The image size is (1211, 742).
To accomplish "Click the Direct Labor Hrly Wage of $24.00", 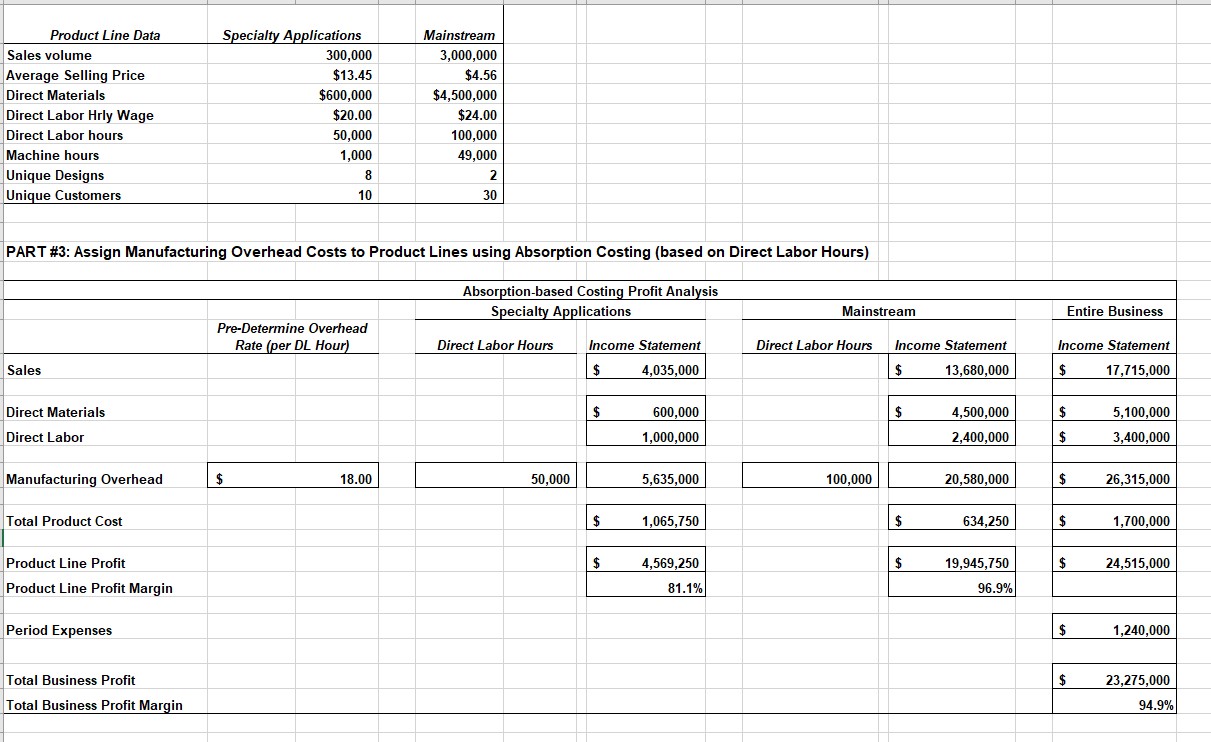I will [x=470, y=115].
